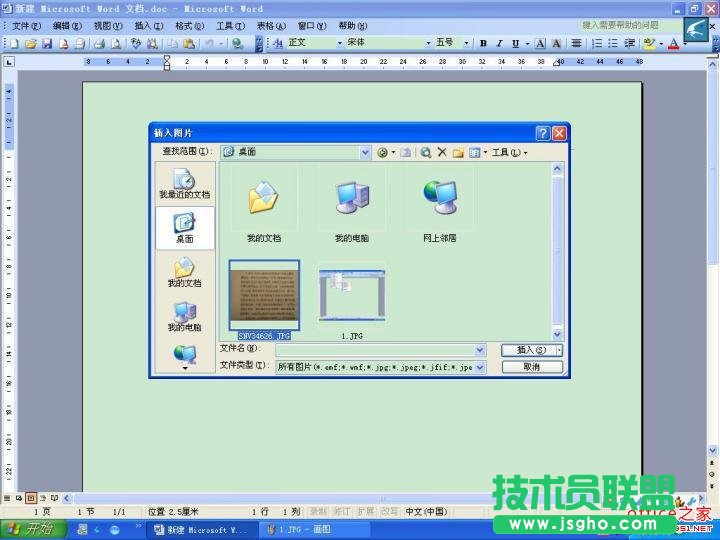Image resolution: width=720 pixels, height=540 pixels.
Task: Open the 五号 font size dropdown
Action: 466,43
